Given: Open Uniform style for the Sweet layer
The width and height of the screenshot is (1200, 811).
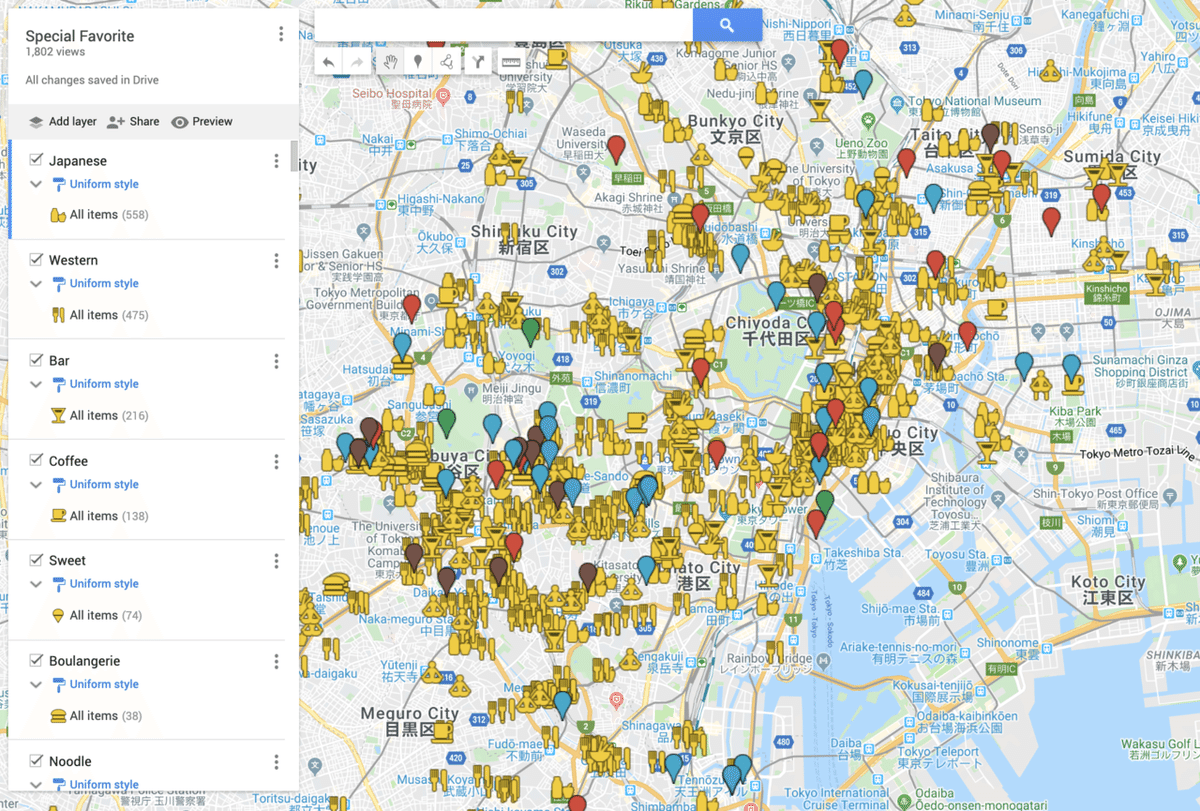Looking at the screenshot, I should 104,584.
